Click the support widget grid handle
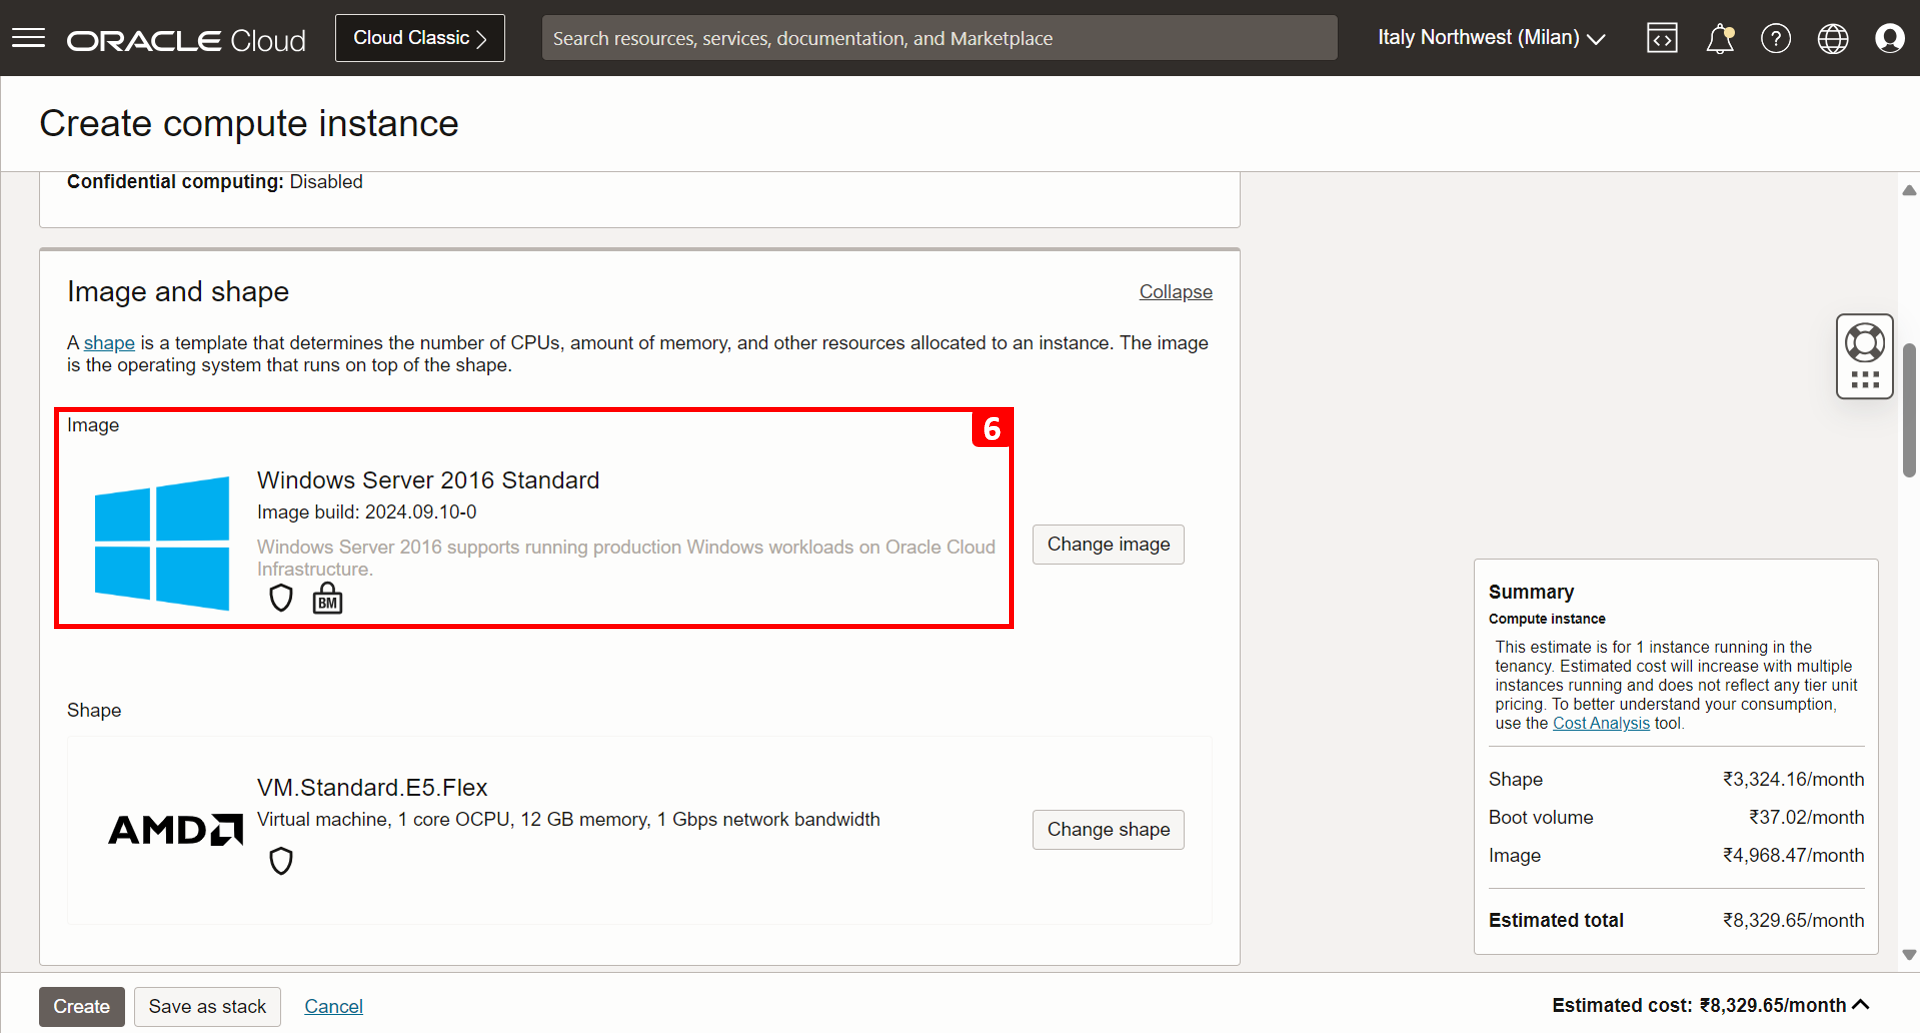Screen dimensions: 1920x1033 1865,380
